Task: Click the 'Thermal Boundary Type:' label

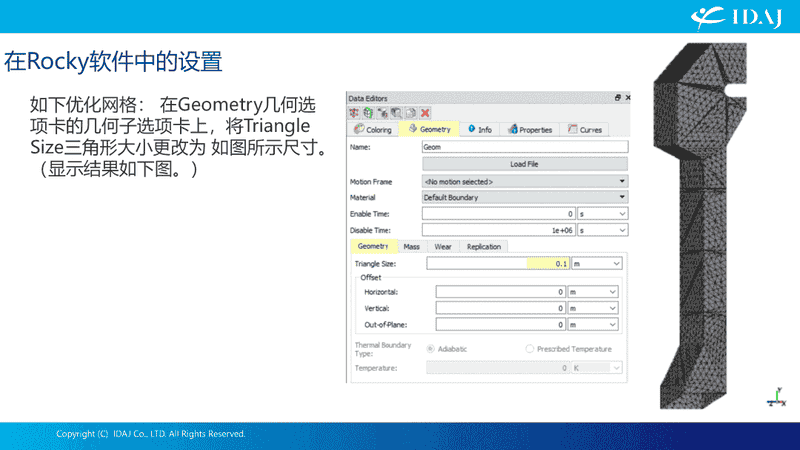Action: pos(383,349)
